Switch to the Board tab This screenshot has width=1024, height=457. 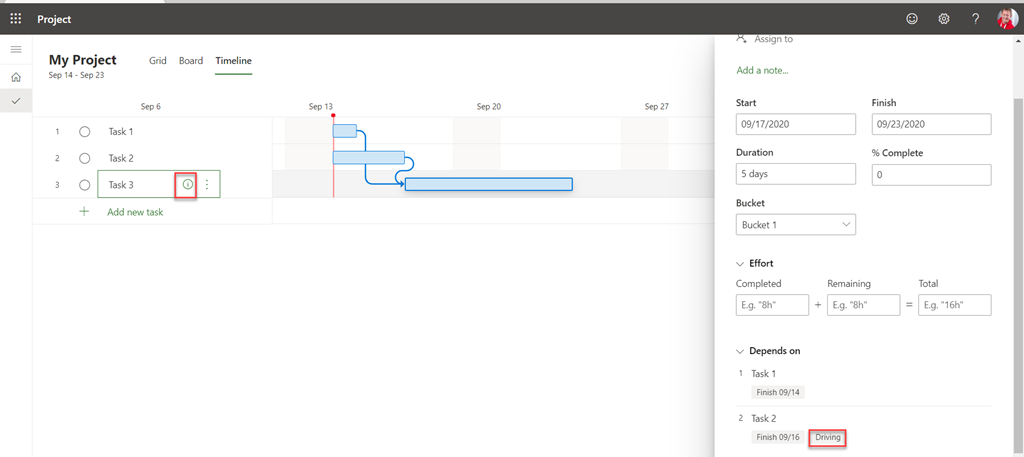tap(191, 61)
